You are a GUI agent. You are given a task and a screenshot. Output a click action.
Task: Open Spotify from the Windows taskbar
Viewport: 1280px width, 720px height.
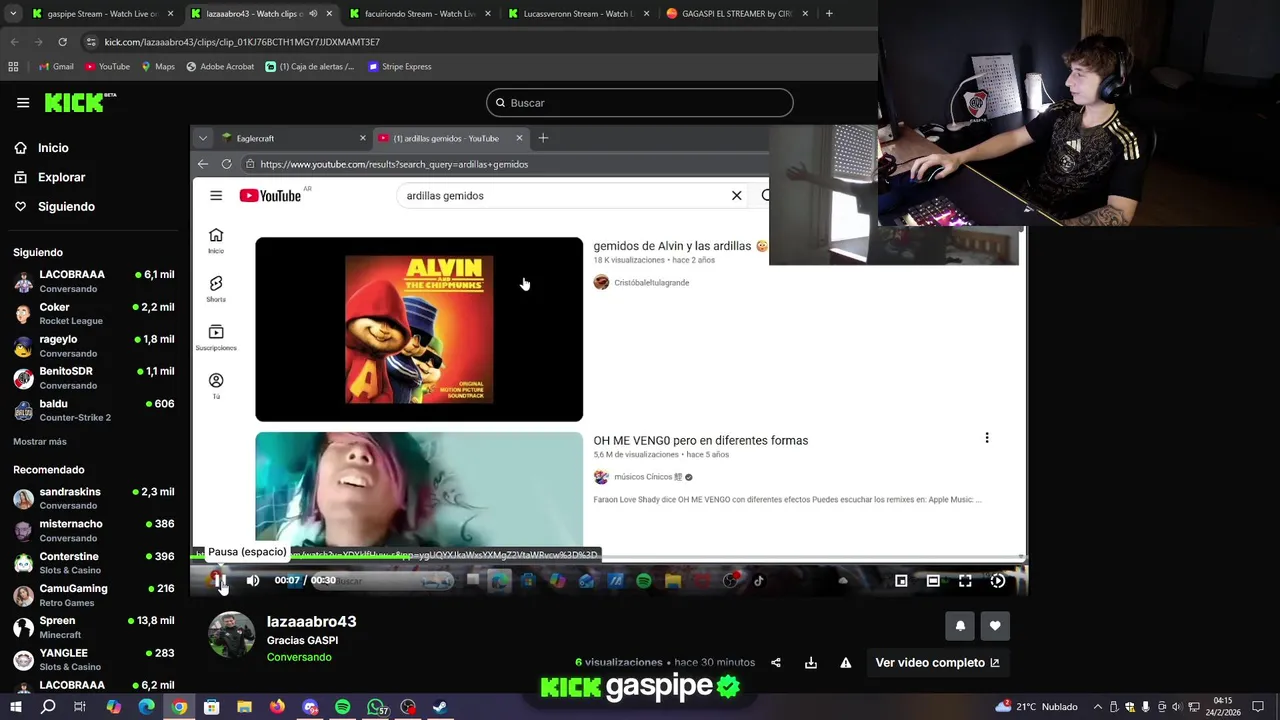(x=342, y=707)
